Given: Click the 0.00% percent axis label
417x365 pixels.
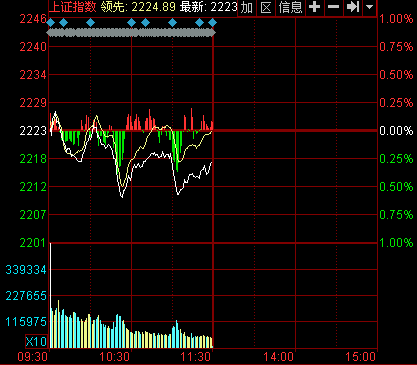Looking at the screenshot, I should pyautogui.click(x=396, y=131).
